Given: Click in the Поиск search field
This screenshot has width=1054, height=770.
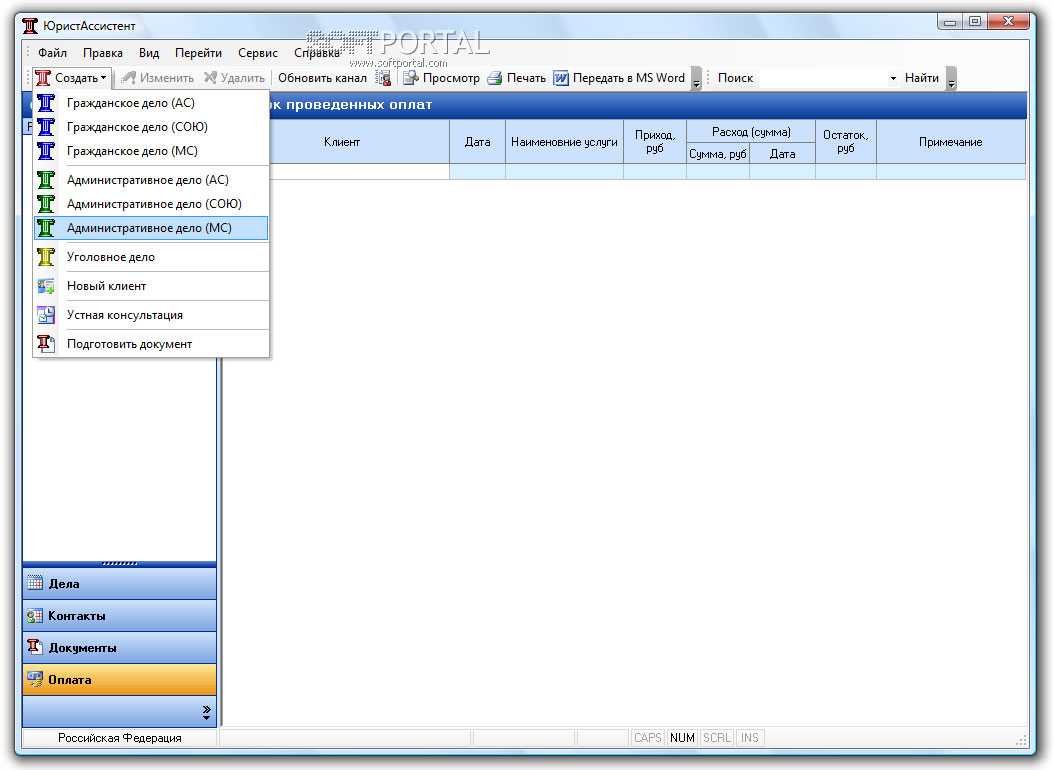Looking at the screenshot, I should pos(823,79).
